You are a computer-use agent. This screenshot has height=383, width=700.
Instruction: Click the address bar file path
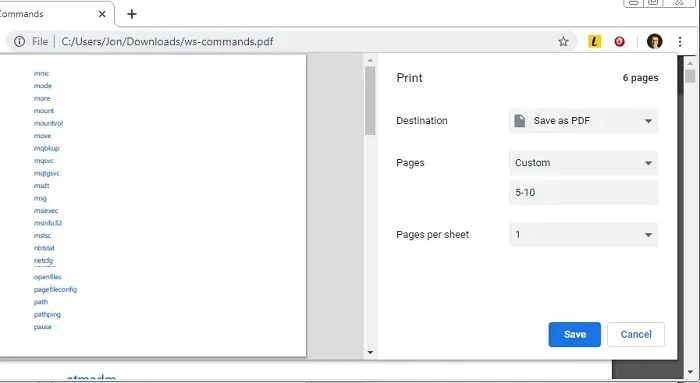167,42
